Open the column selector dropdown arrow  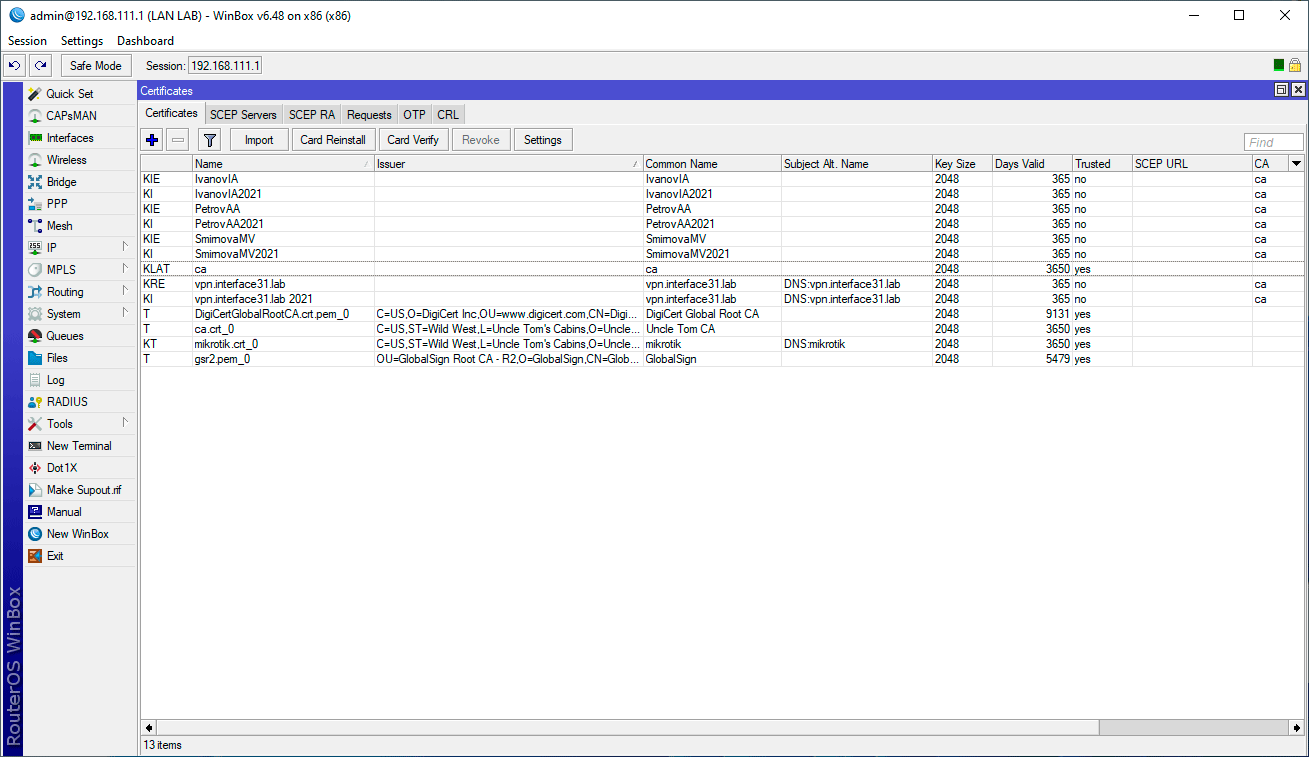click(x=1296, y=163)
